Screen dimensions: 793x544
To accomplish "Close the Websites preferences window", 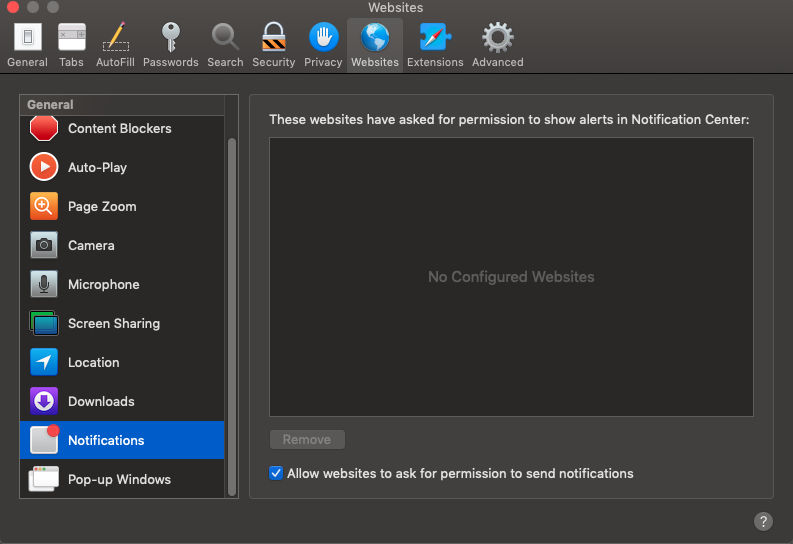I will coord(13,7).
